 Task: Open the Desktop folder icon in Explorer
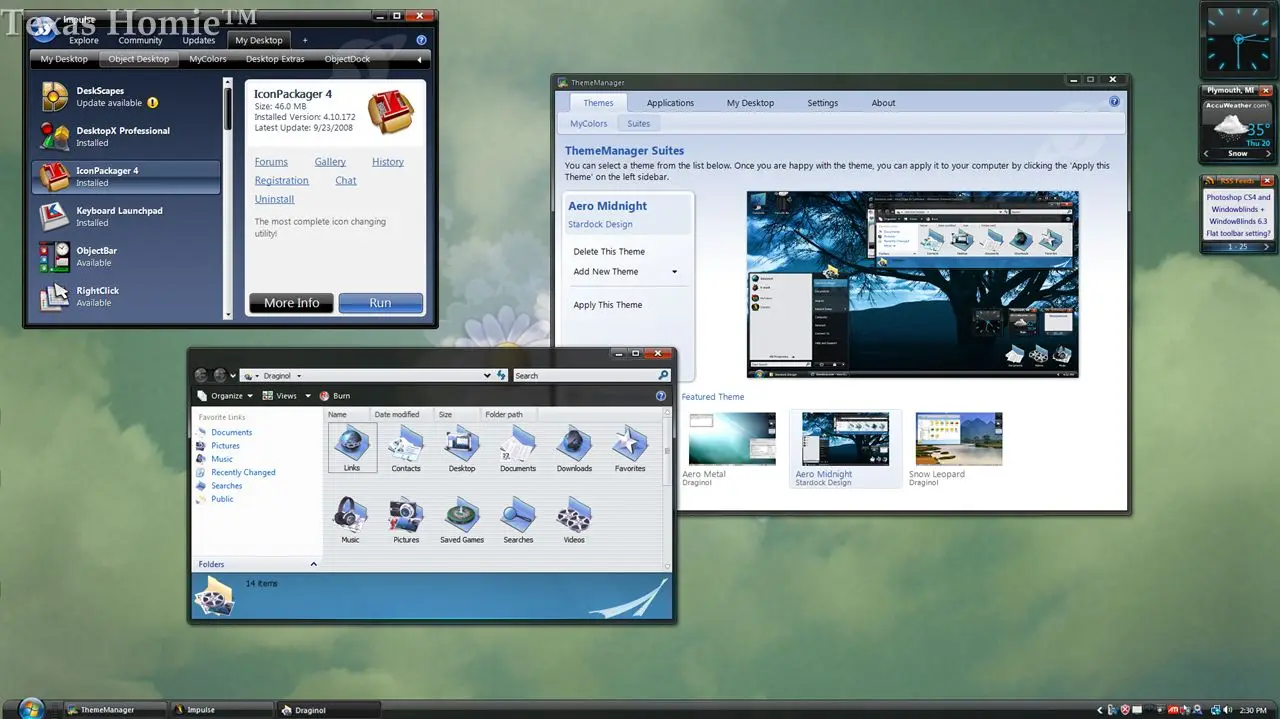point(462,442)
